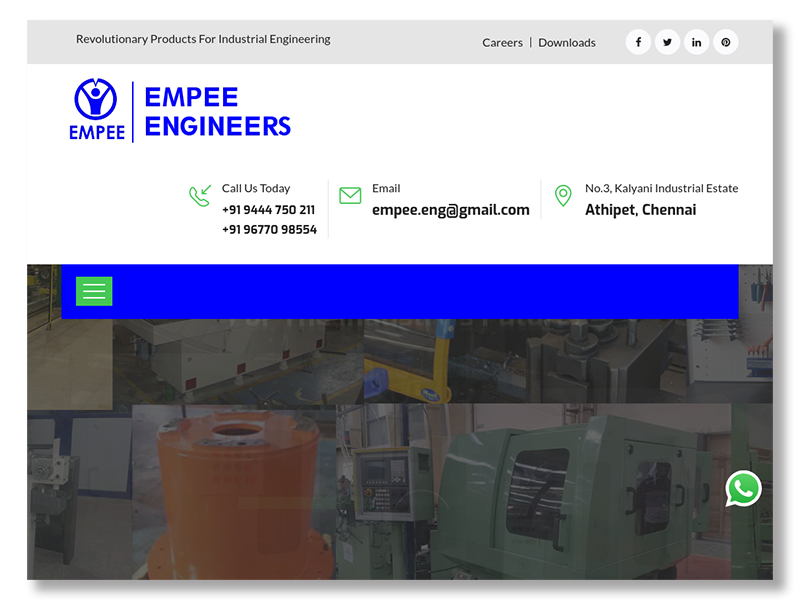Open the Facebook social icon
Screen dimensions: 800x600
click(x=638, y=42)
